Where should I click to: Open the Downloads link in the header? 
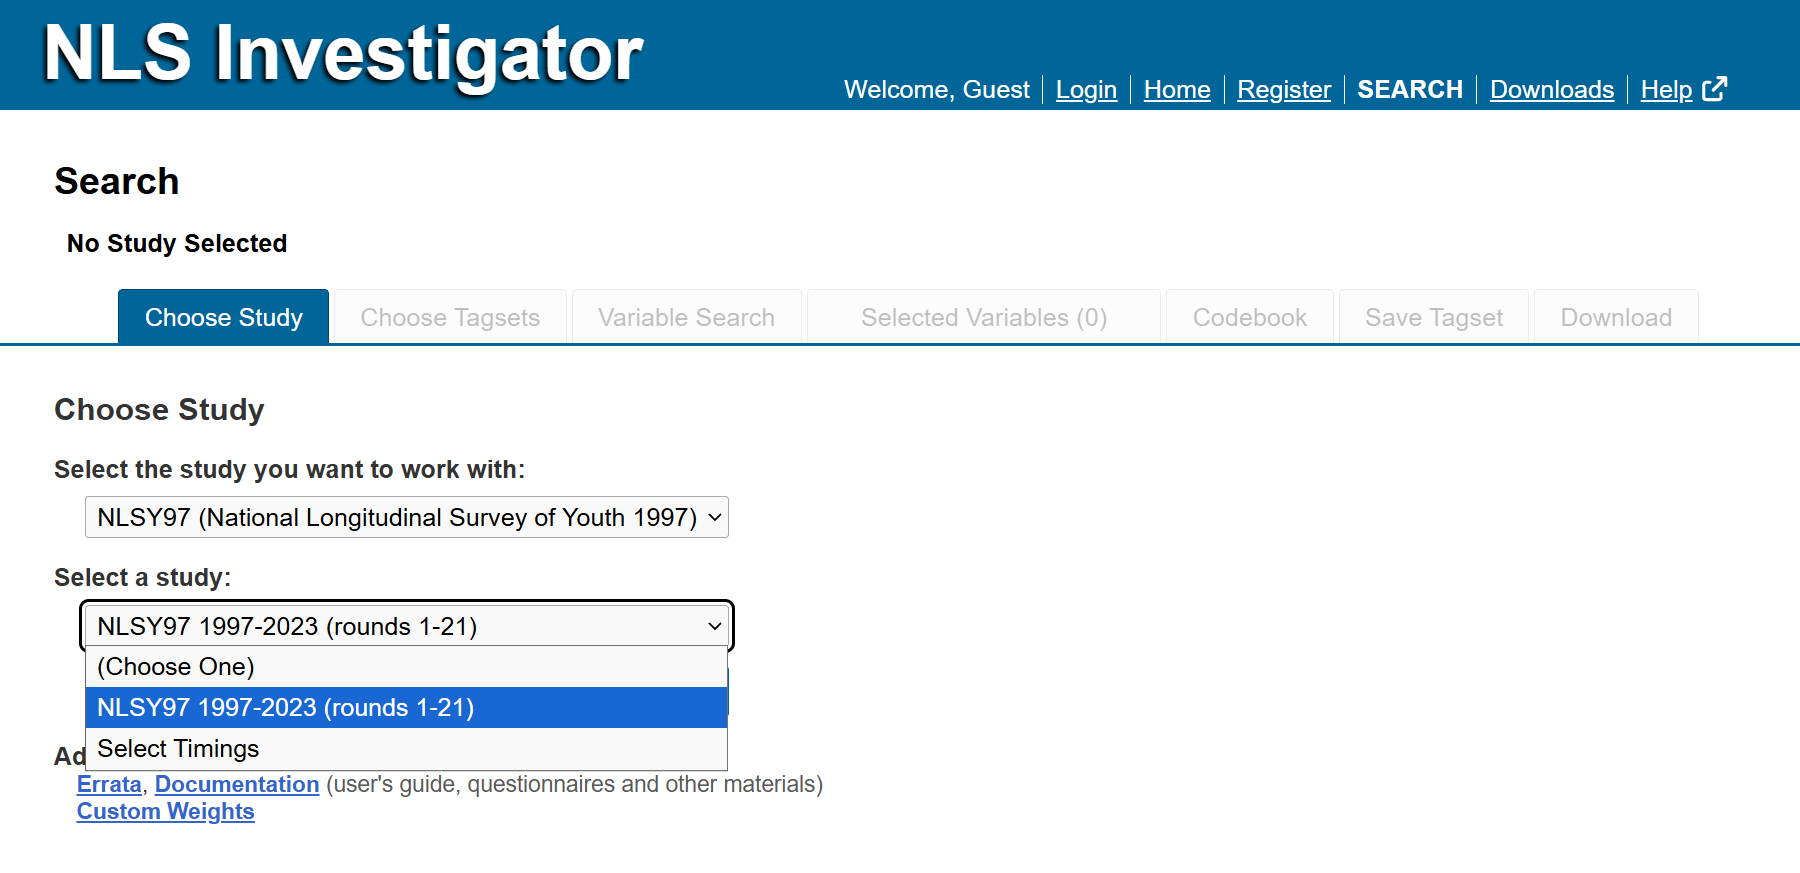pos(1552,90)
